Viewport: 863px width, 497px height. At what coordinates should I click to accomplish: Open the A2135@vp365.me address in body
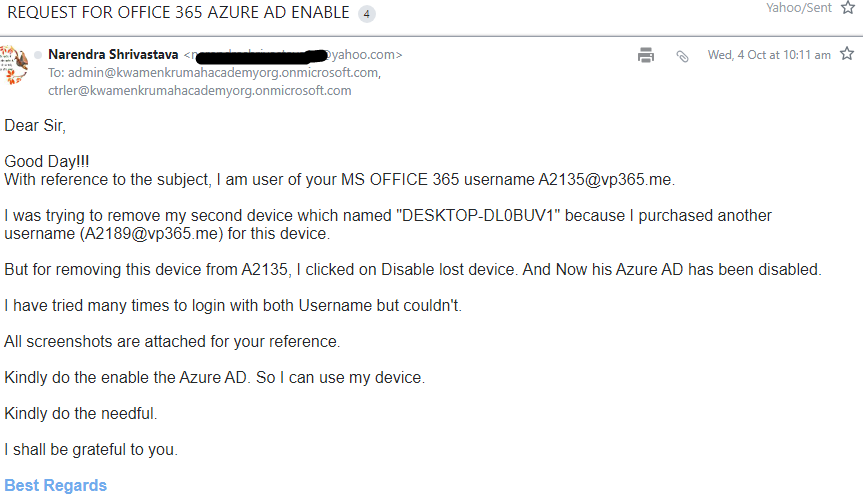tap(605, 179)
